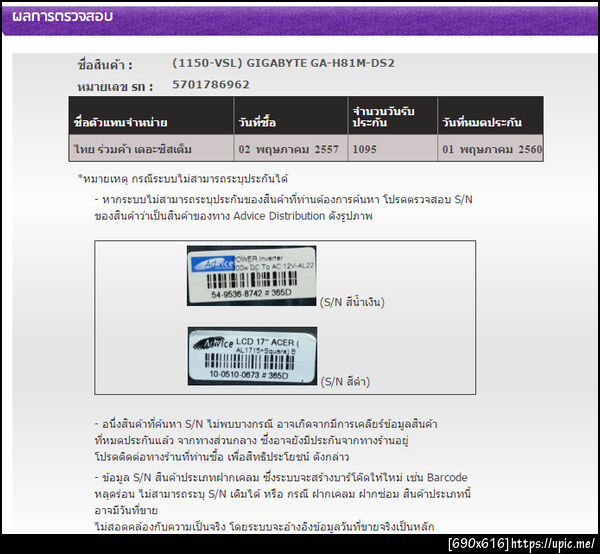This screenshot has width=600, height=554.
Task: Select warranty days value 1095
Action: (364, 149)
